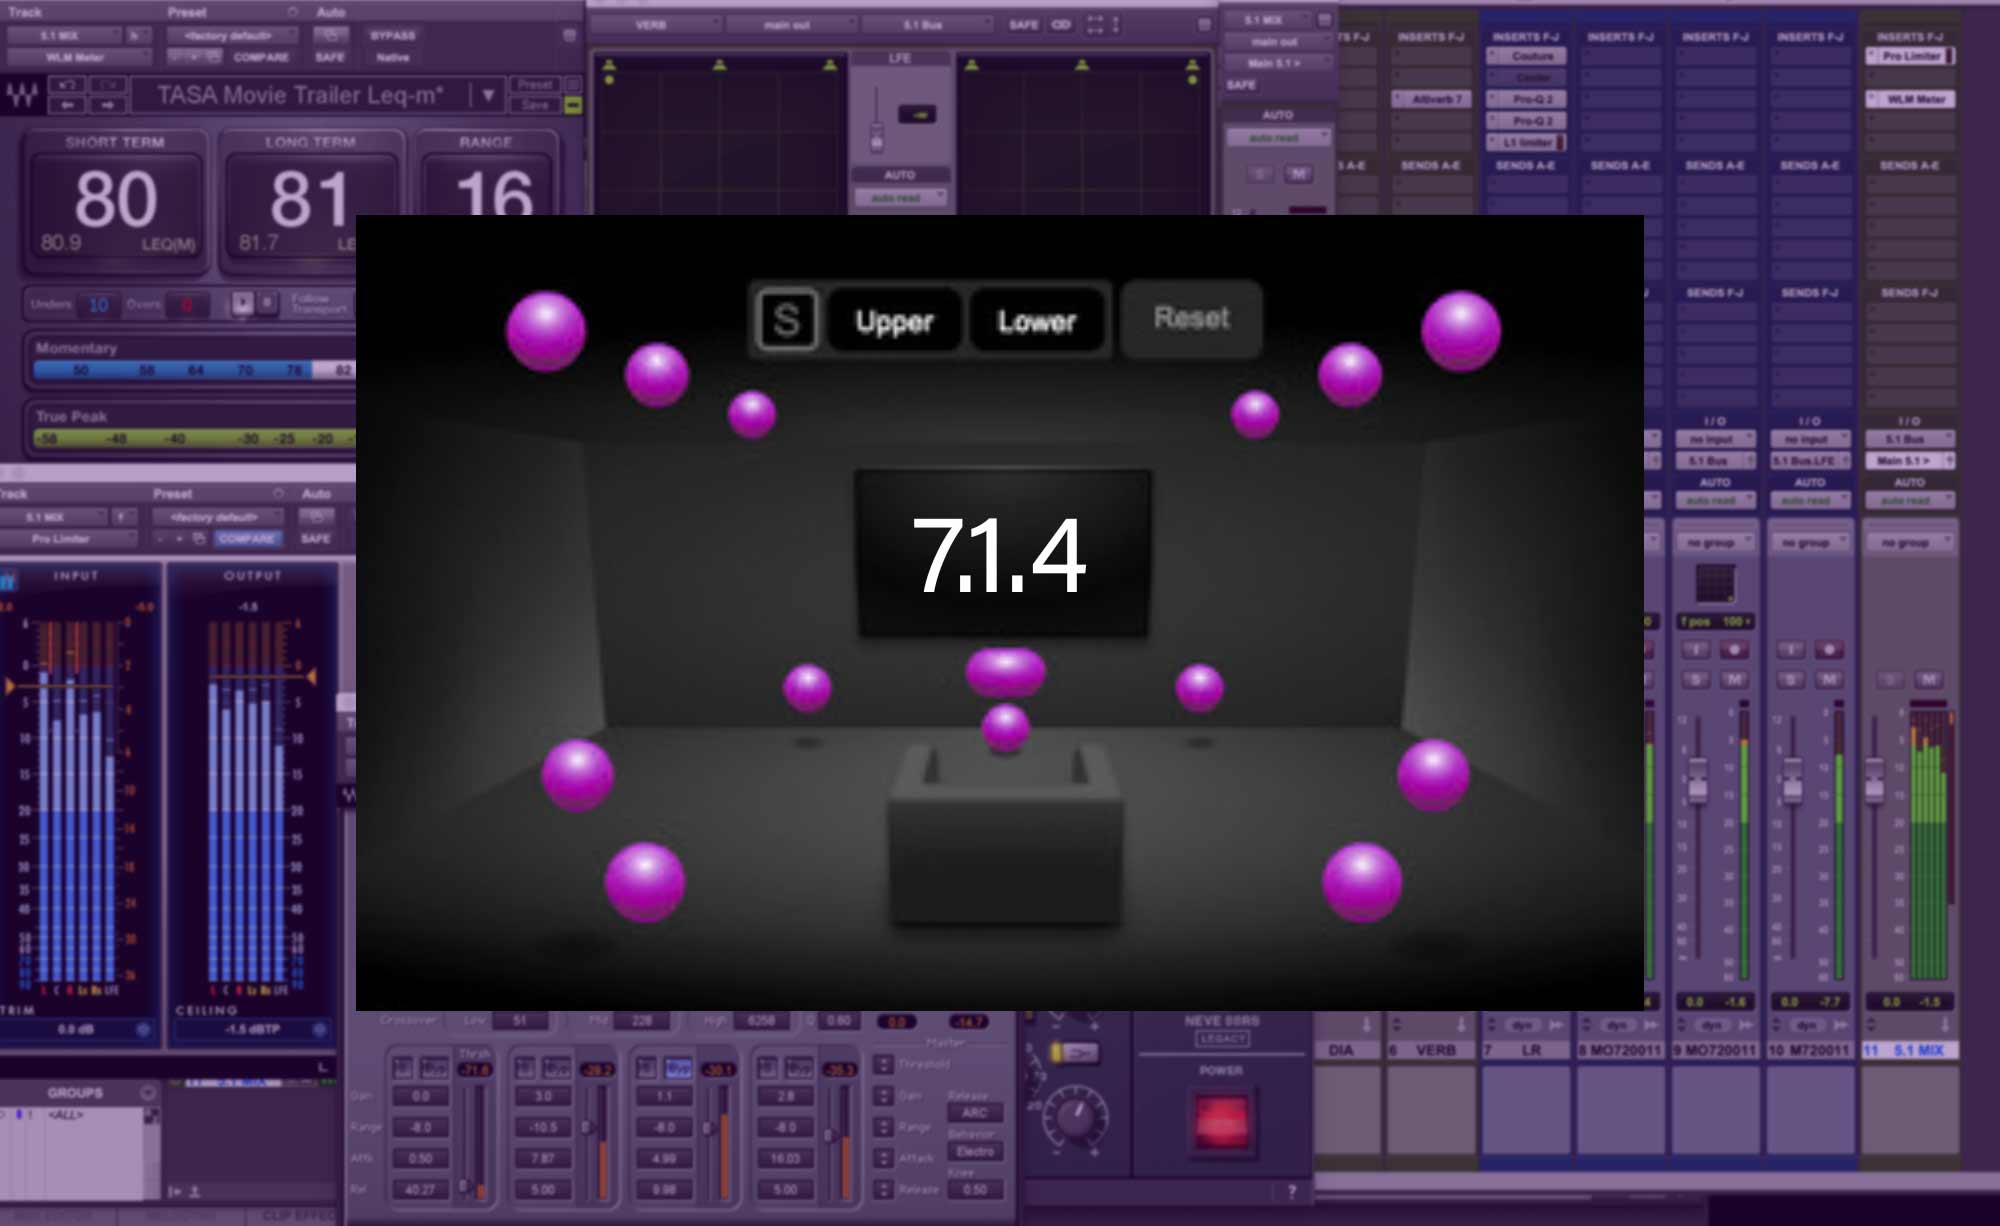
Task: Click the top-right corner height speaker sphere
Action: 1461,331
